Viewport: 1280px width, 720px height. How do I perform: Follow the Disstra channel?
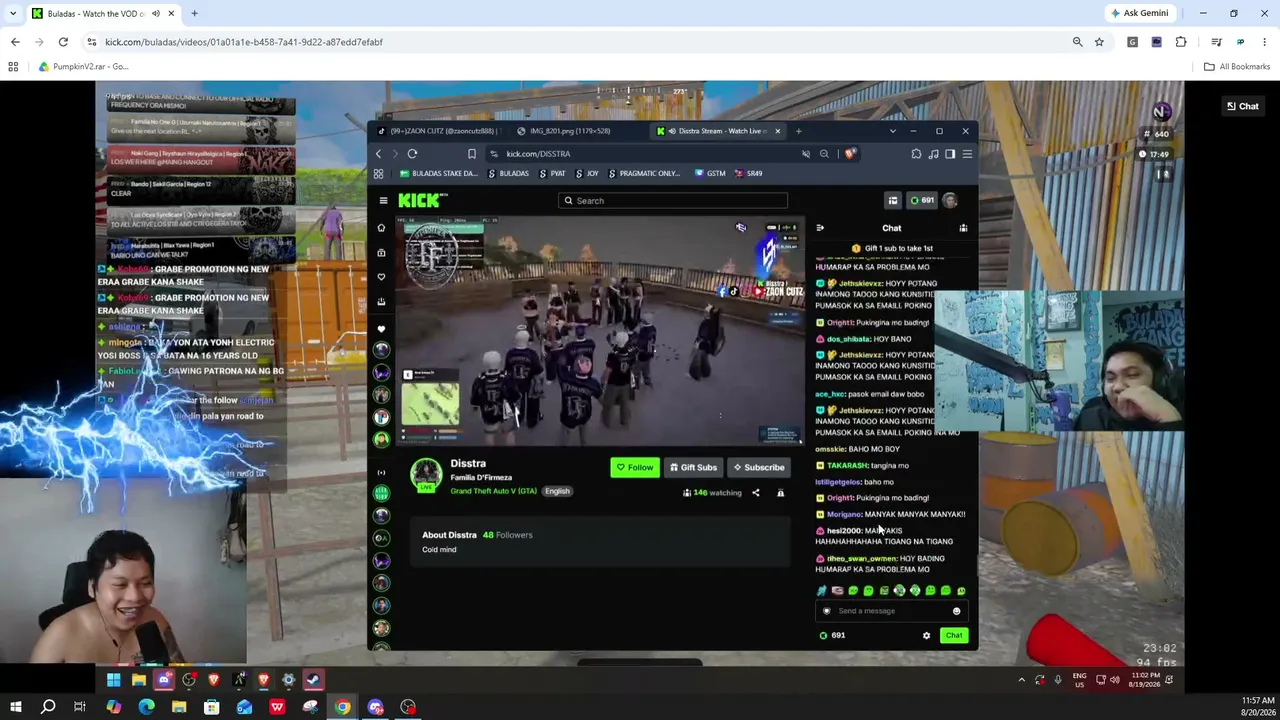pos(635,467)
